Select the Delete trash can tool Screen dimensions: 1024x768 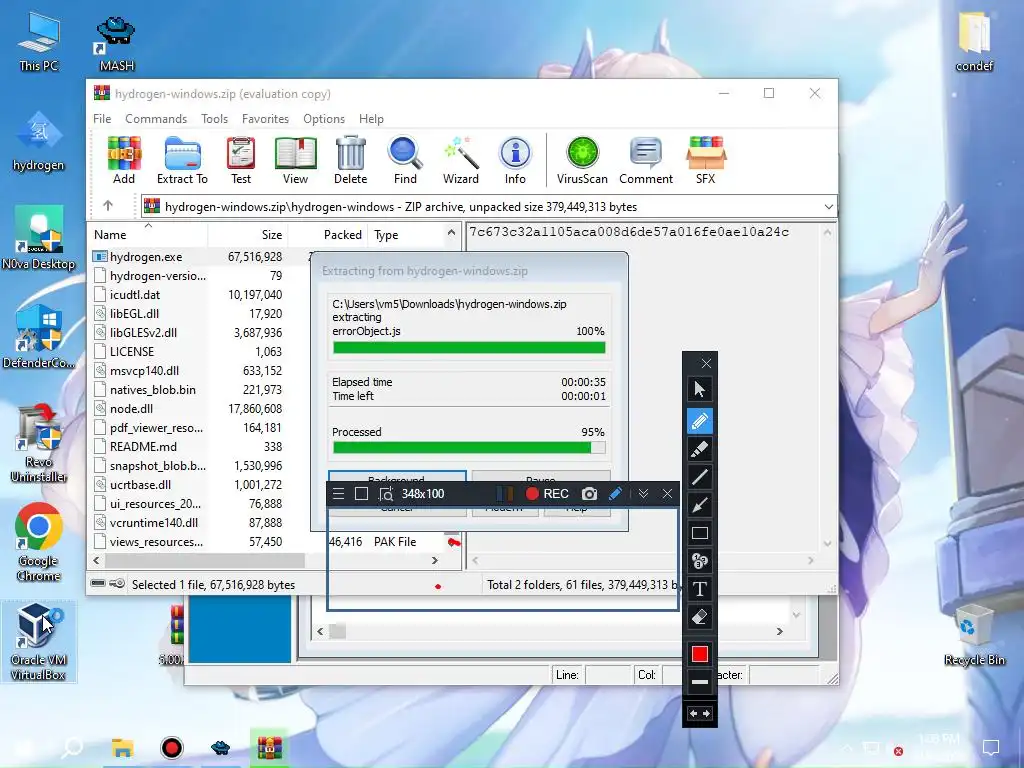click(351, 160)
